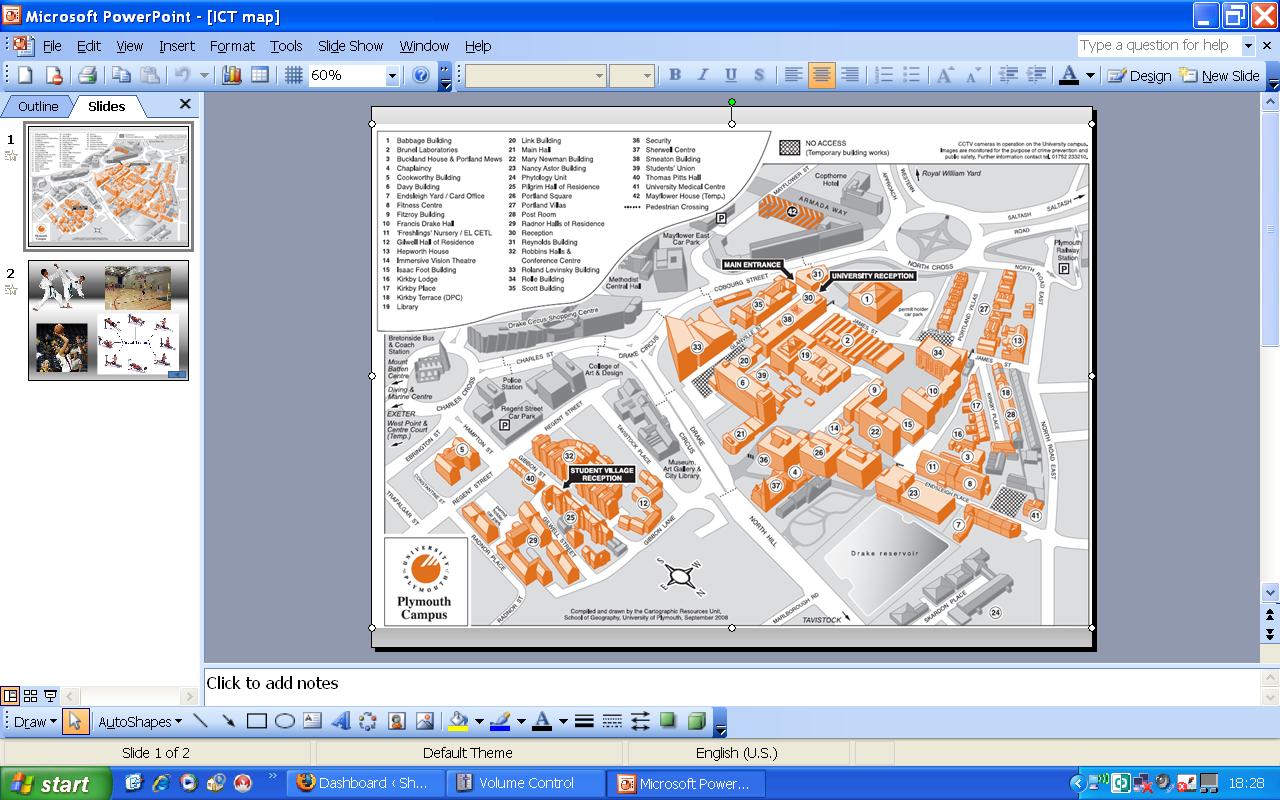Toggle the Select Objects pointer tool
The height and width of the screenshot is (800, 1280).
pos(75,721)
